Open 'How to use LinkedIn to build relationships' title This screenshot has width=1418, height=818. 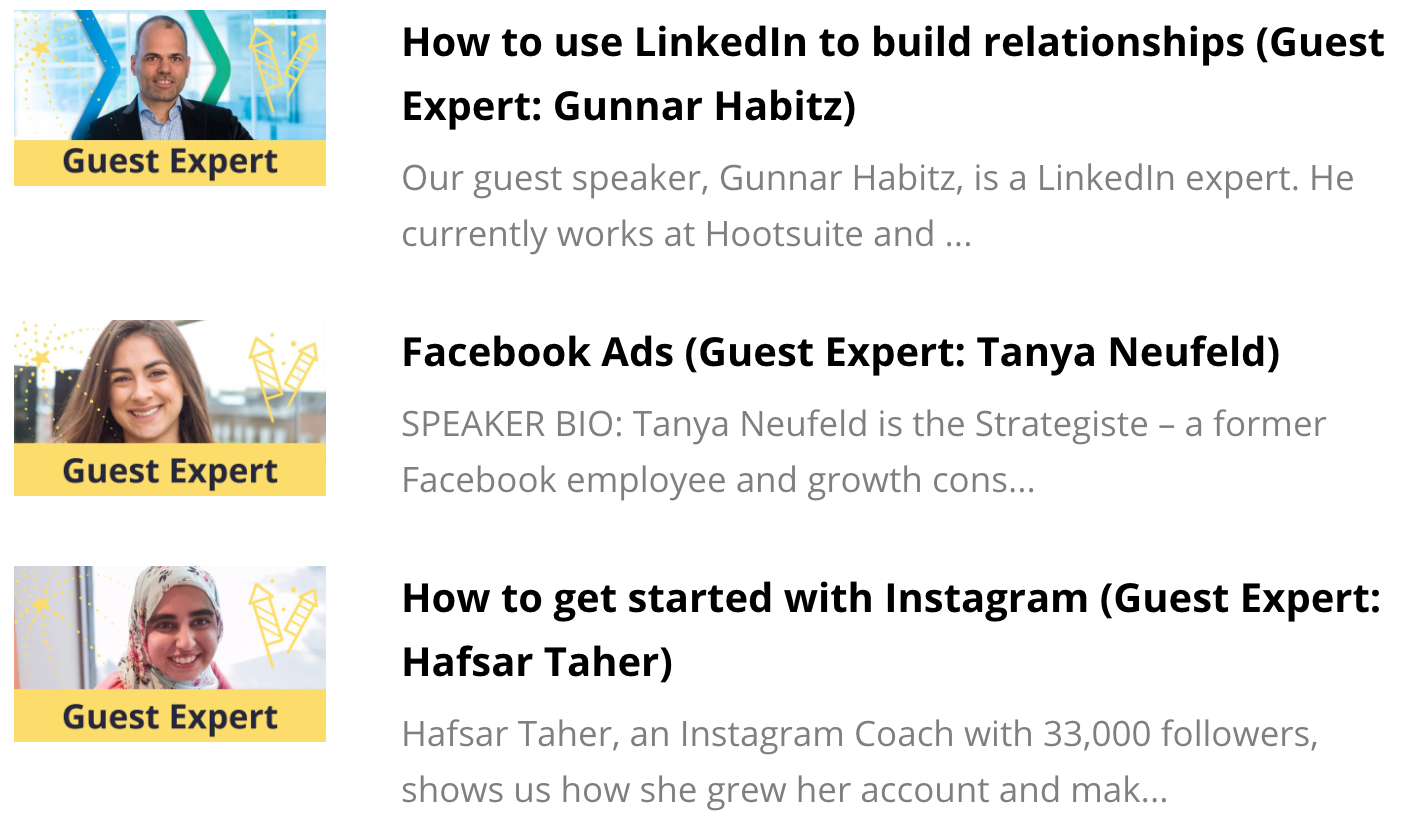(893, 75)
